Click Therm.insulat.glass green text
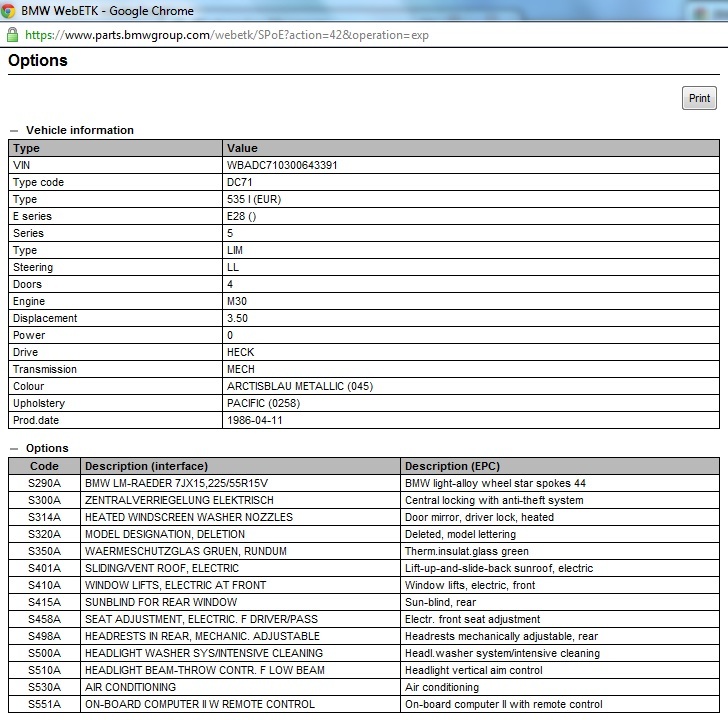728x720 pixels. click(467, 551)
